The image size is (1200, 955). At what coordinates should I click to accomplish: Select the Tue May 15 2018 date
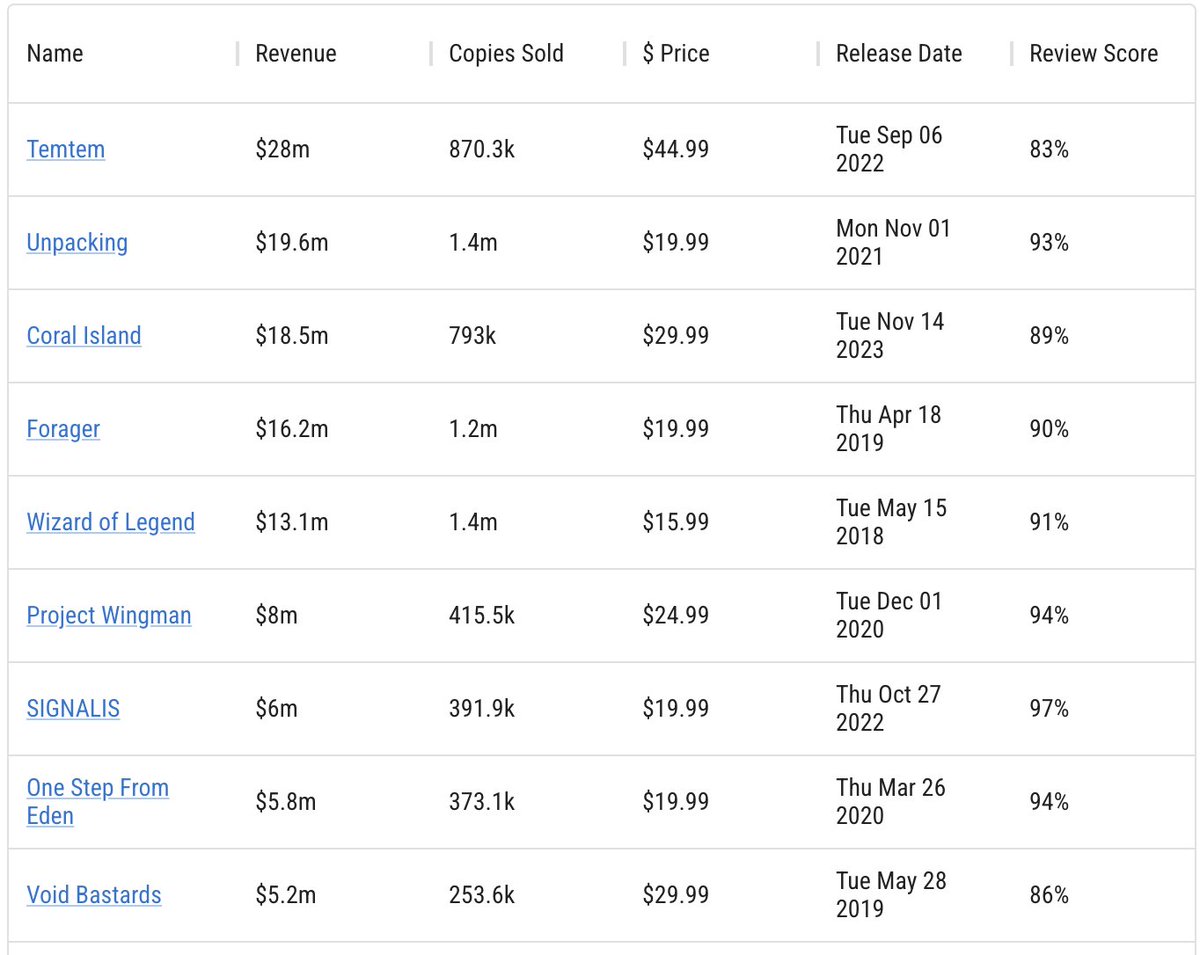click(x=892, y=522)
